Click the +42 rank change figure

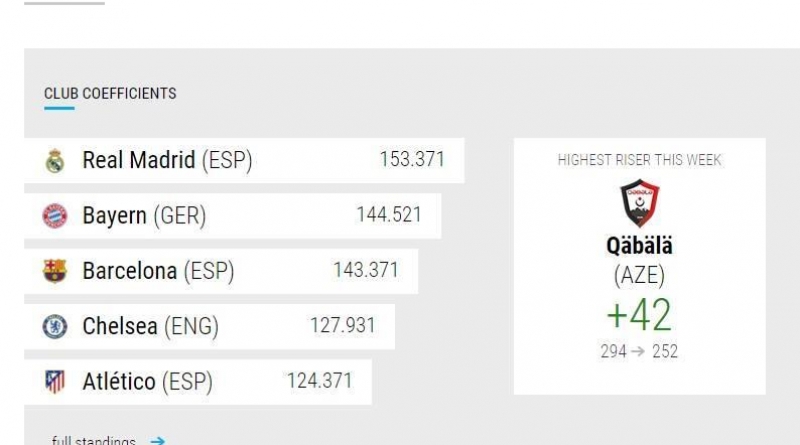pyautogui.click(x=639, y=315)
